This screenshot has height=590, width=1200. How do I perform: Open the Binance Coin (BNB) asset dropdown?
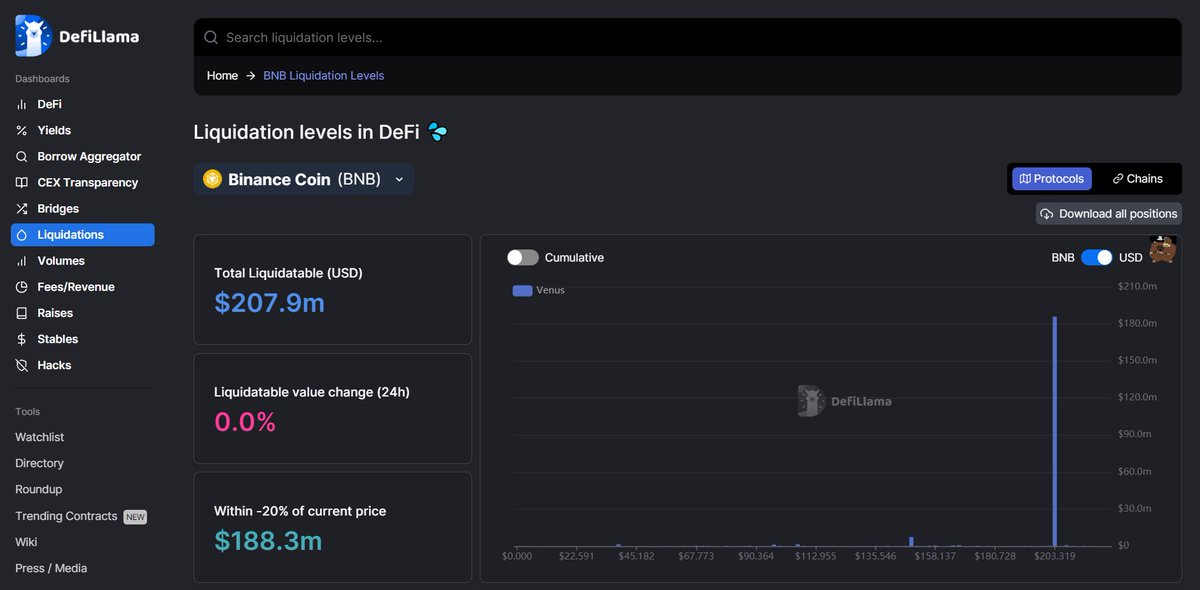click(304, 179)
